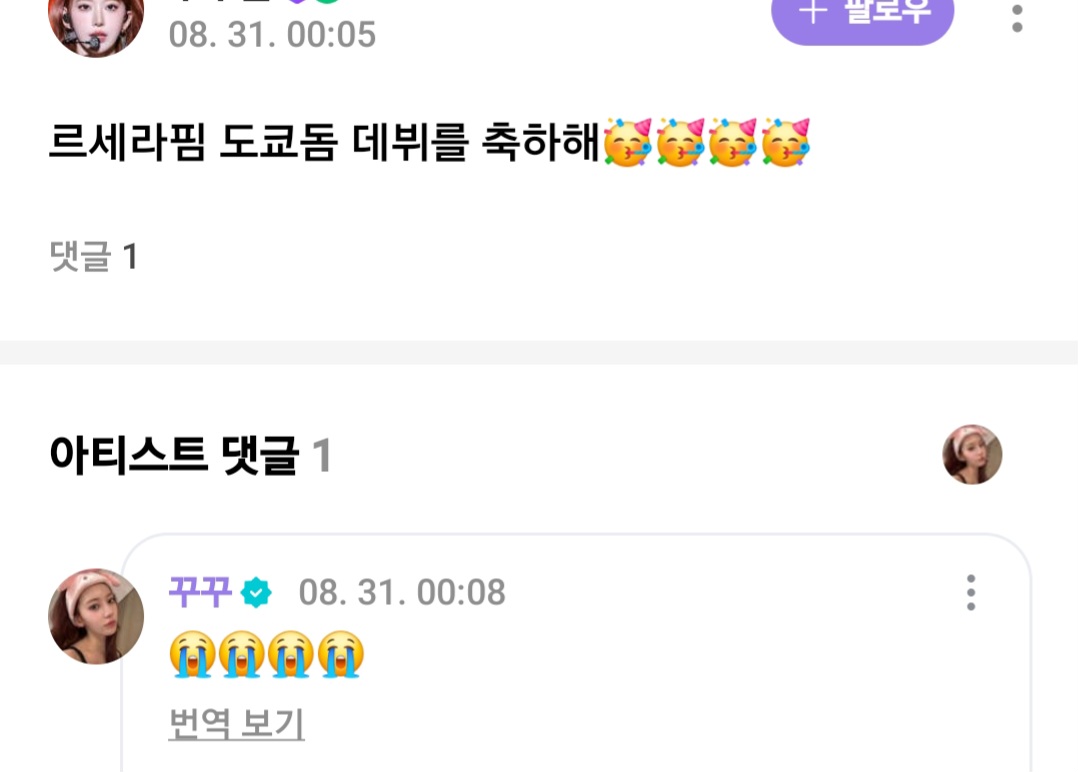Tap the small artist avatar beside 아티스트 댓글
Viewport: 1078px width, 772px height.
(x=972, y=454)
